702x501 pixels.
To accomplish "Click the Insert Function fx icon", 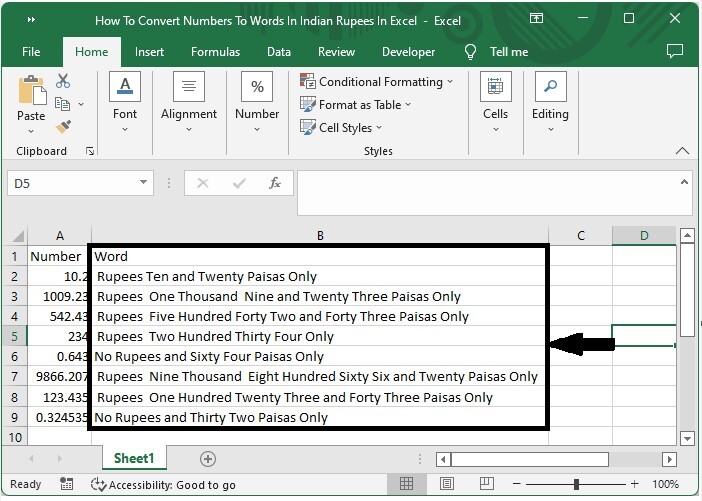I will [x=274, y=183].
